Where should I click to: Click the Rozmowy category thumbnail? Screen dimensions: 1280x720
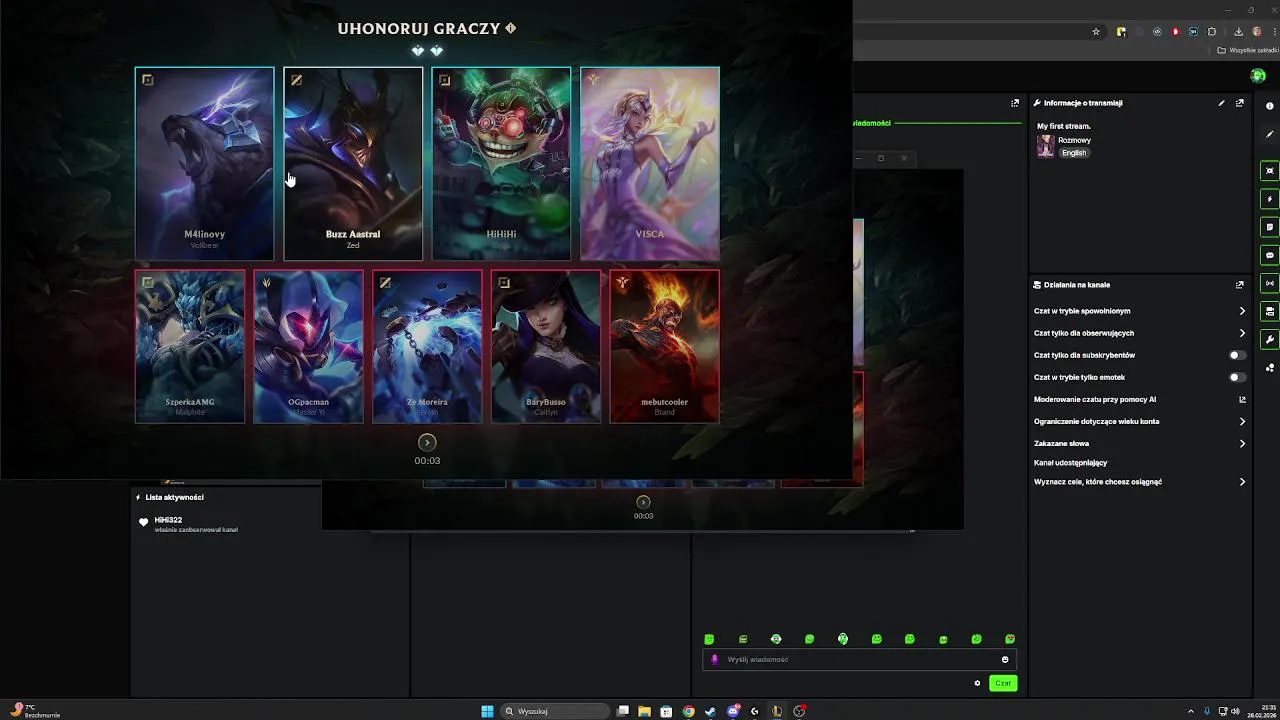[1046, 146]
